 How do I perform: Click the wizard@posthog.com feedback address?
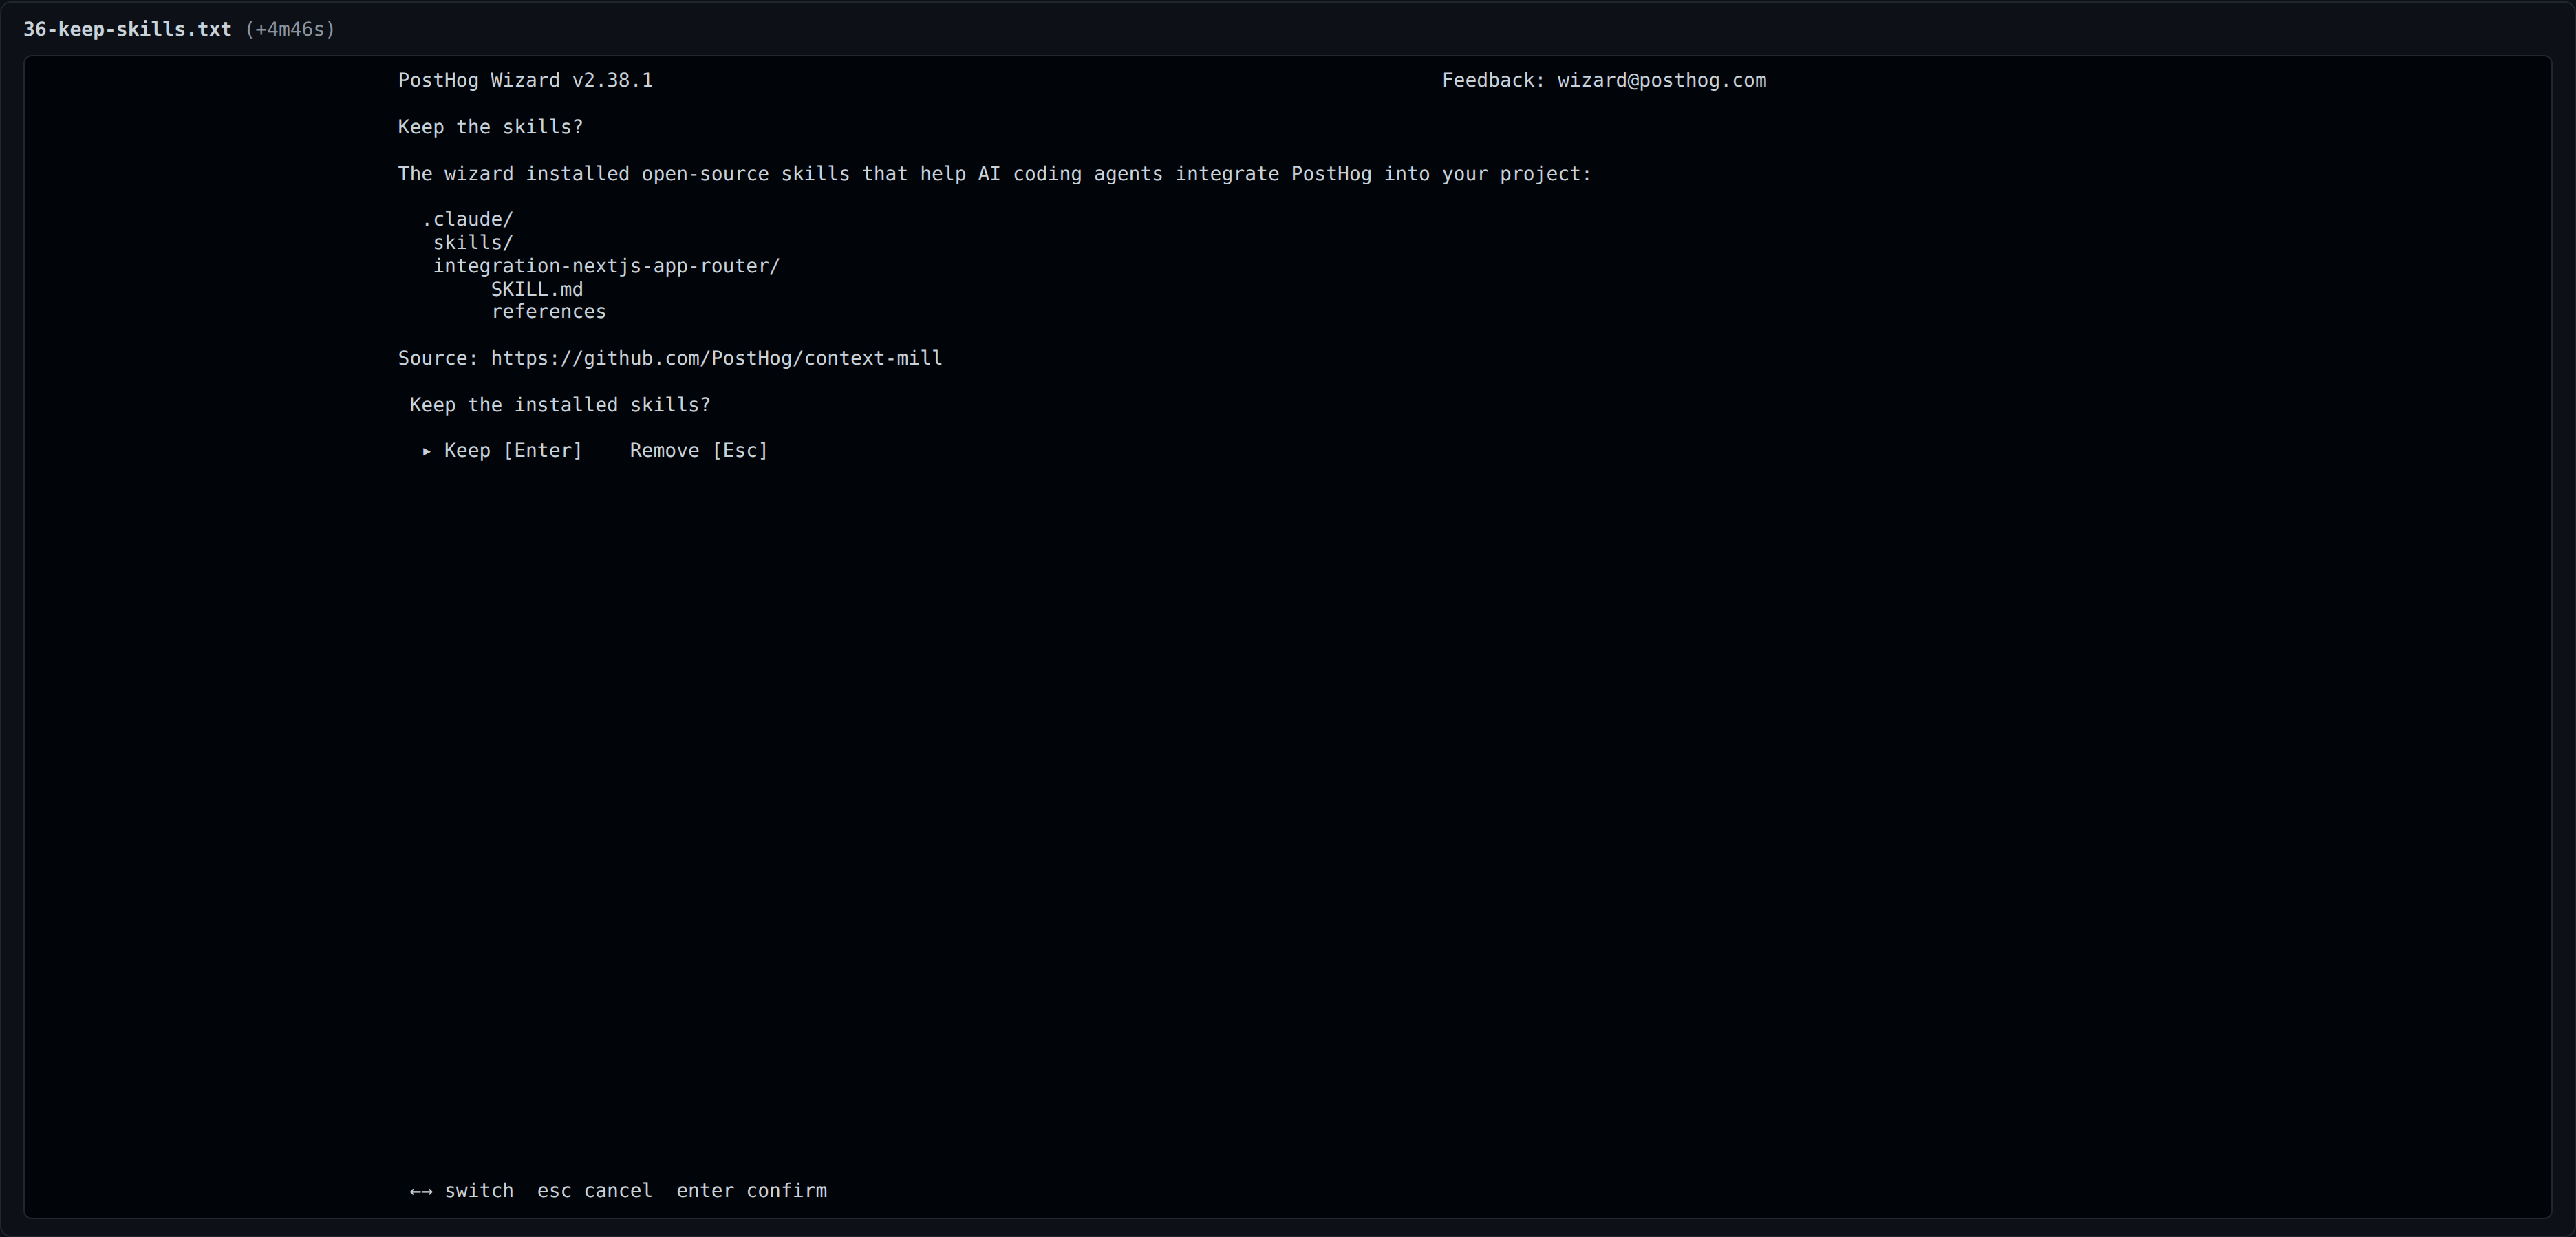click(1662, 81)
